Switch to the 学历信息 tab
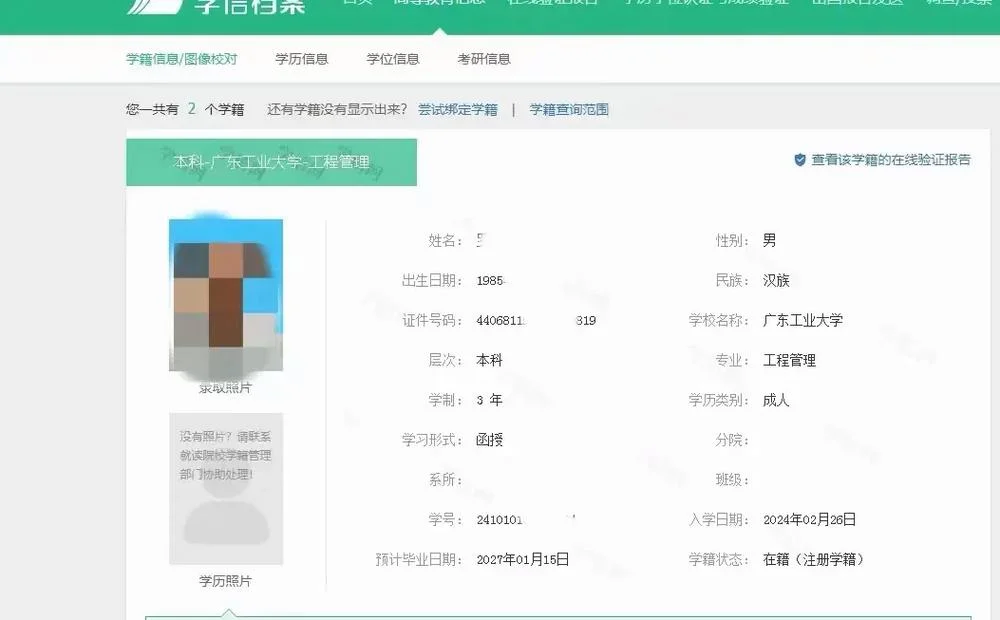 tap(302, 59)
